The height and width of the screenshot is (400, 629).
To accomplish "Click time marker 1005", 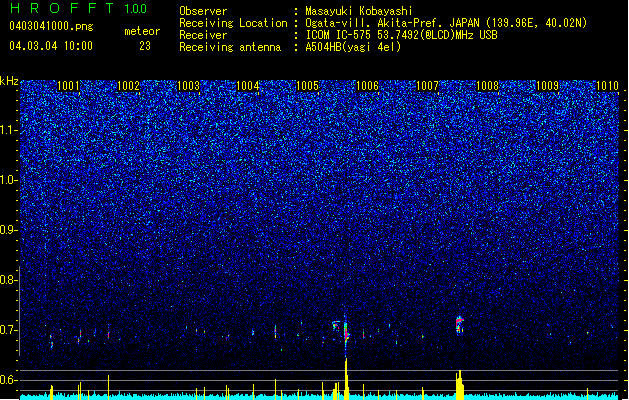I will 308,86.
